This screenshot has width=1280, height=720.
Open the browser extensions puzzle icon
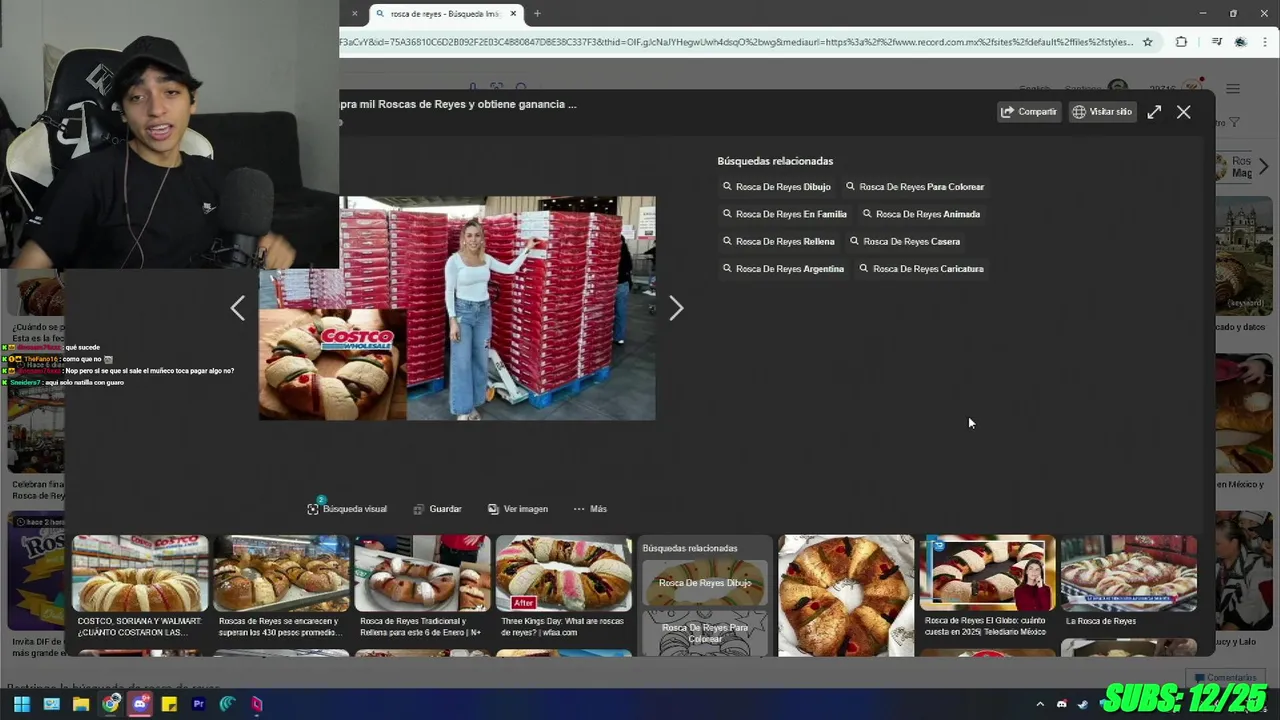coord(1181,42)
